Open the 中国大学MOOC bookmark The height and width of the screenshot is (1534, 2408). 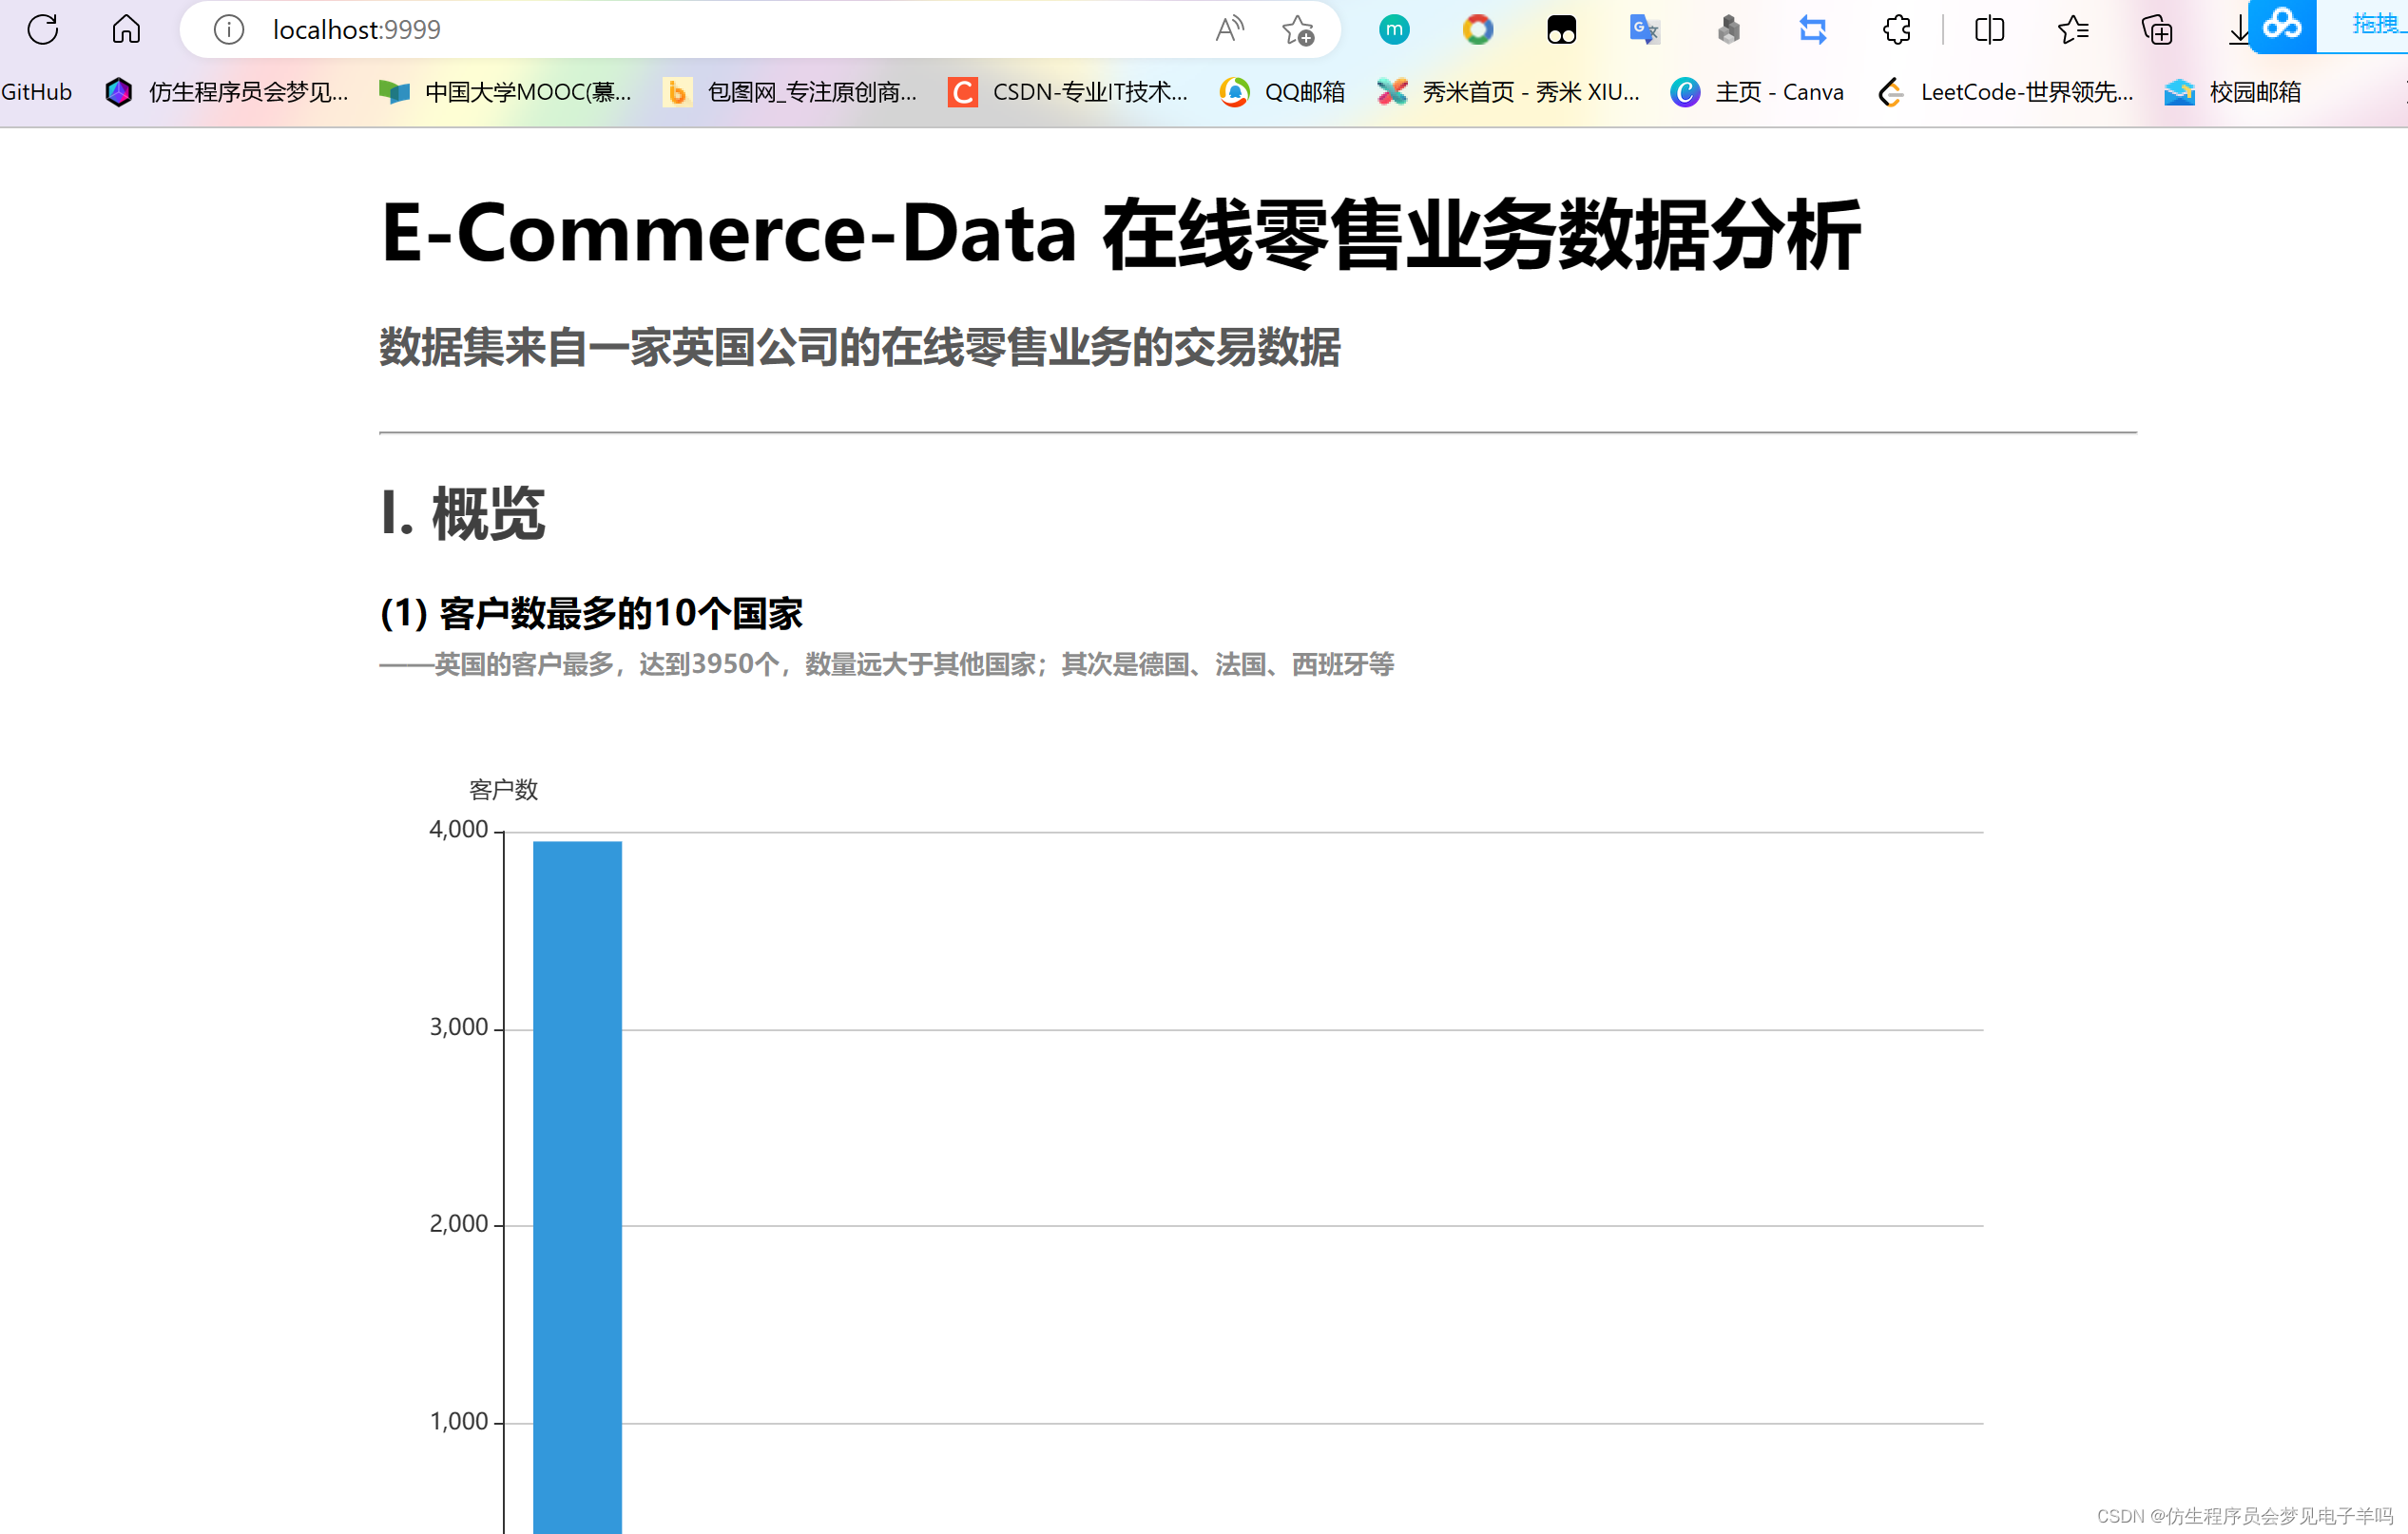click(x=506, y=92)
